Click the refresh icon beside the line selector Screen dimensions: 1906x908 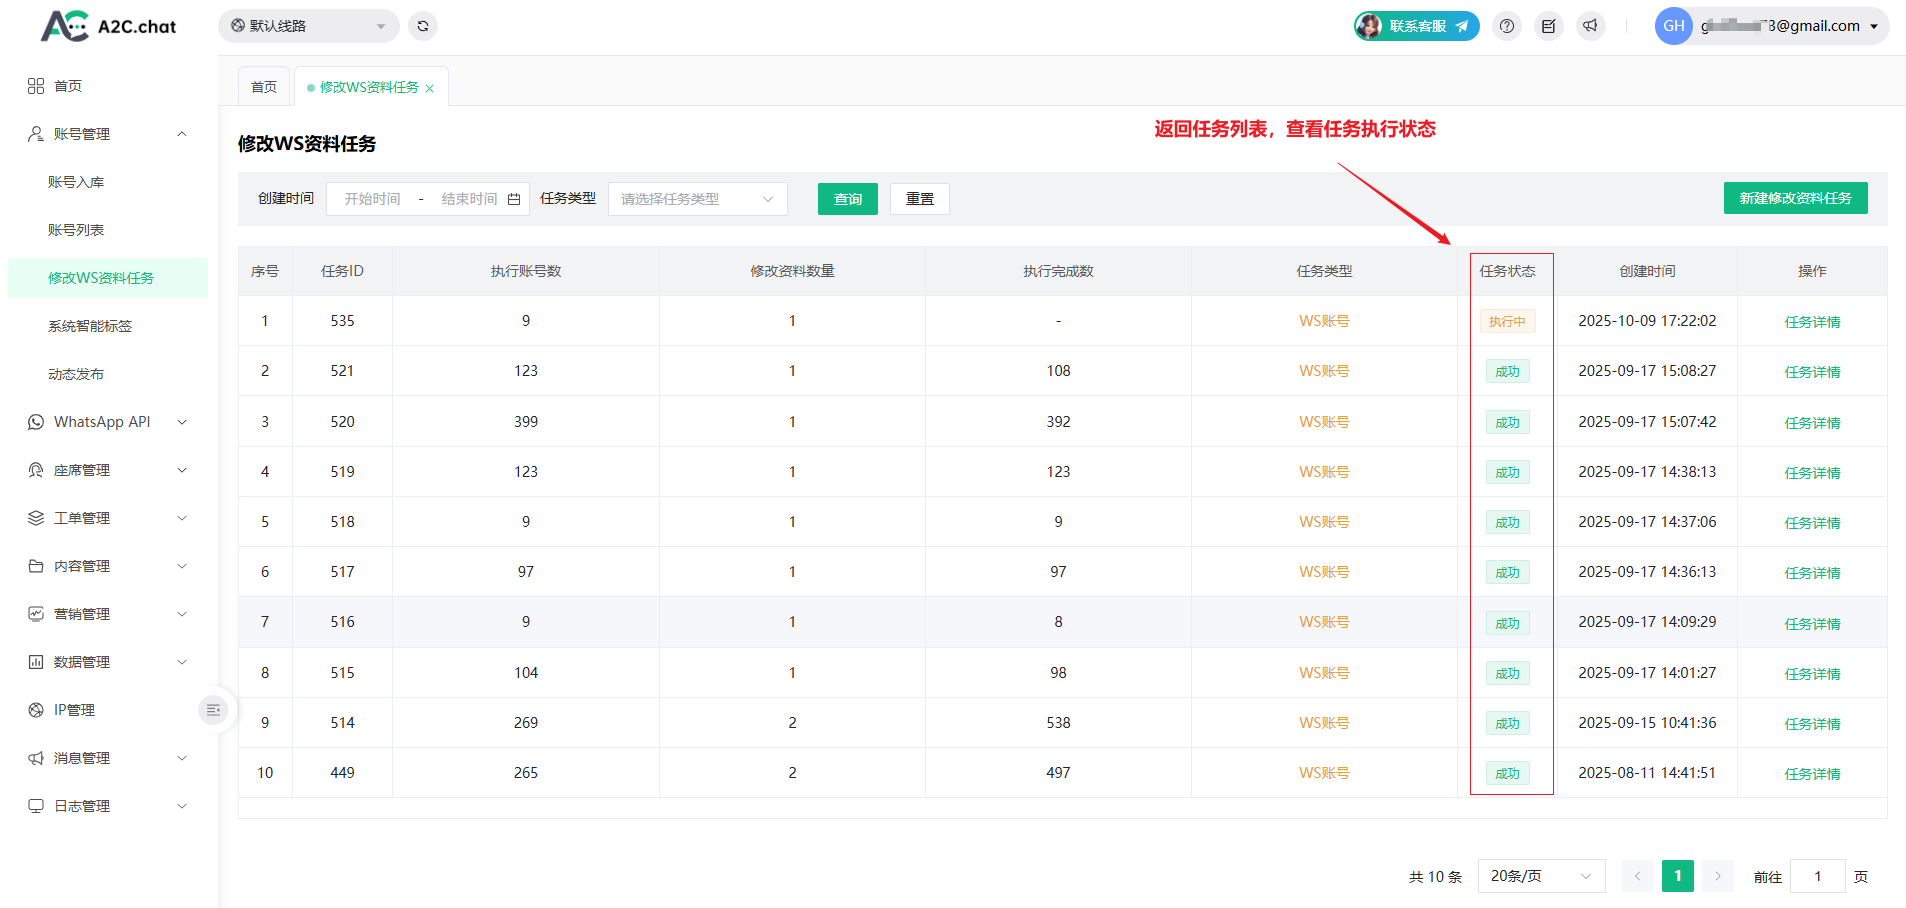click(423, 26)
